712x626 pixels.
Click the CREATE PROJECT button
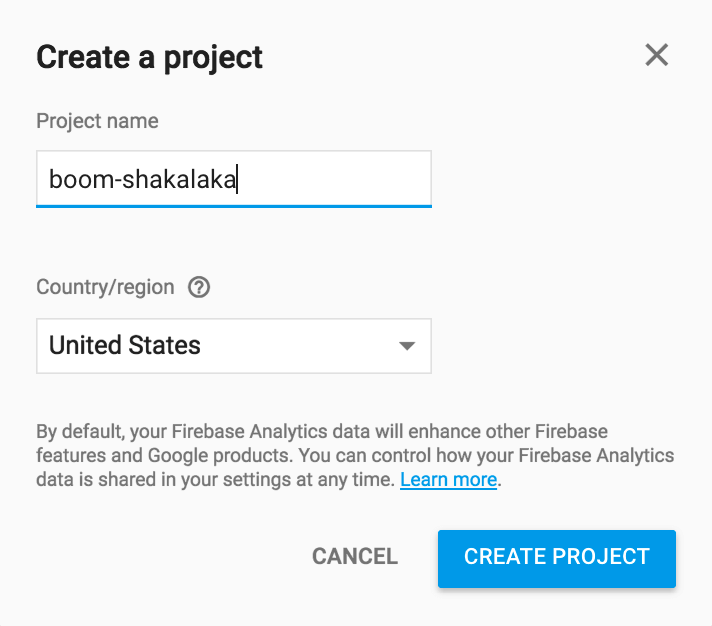click(x=557, y=559)
